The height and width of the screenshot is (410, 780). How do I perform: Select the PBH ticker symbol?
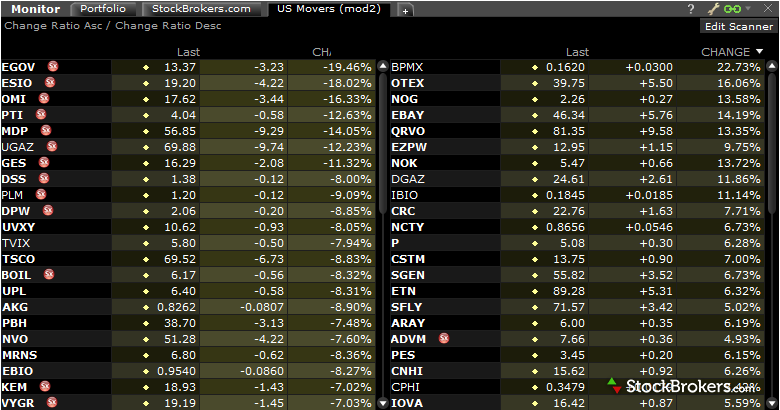(14, 322)
